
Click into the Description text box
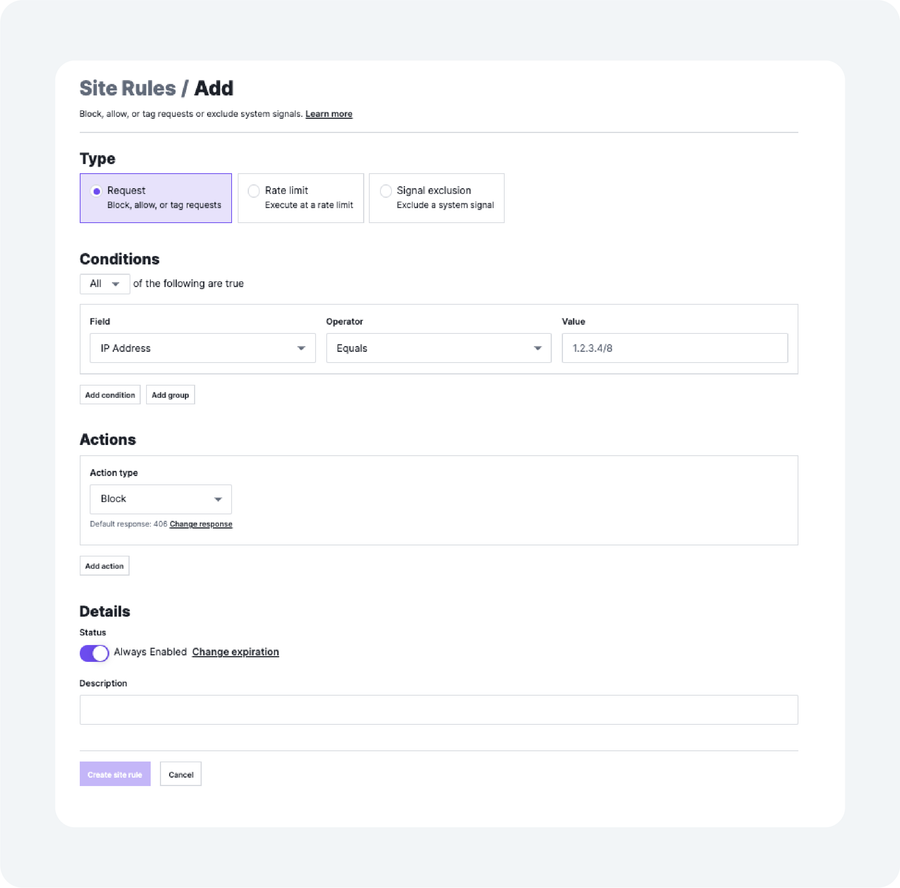point(438,709)
